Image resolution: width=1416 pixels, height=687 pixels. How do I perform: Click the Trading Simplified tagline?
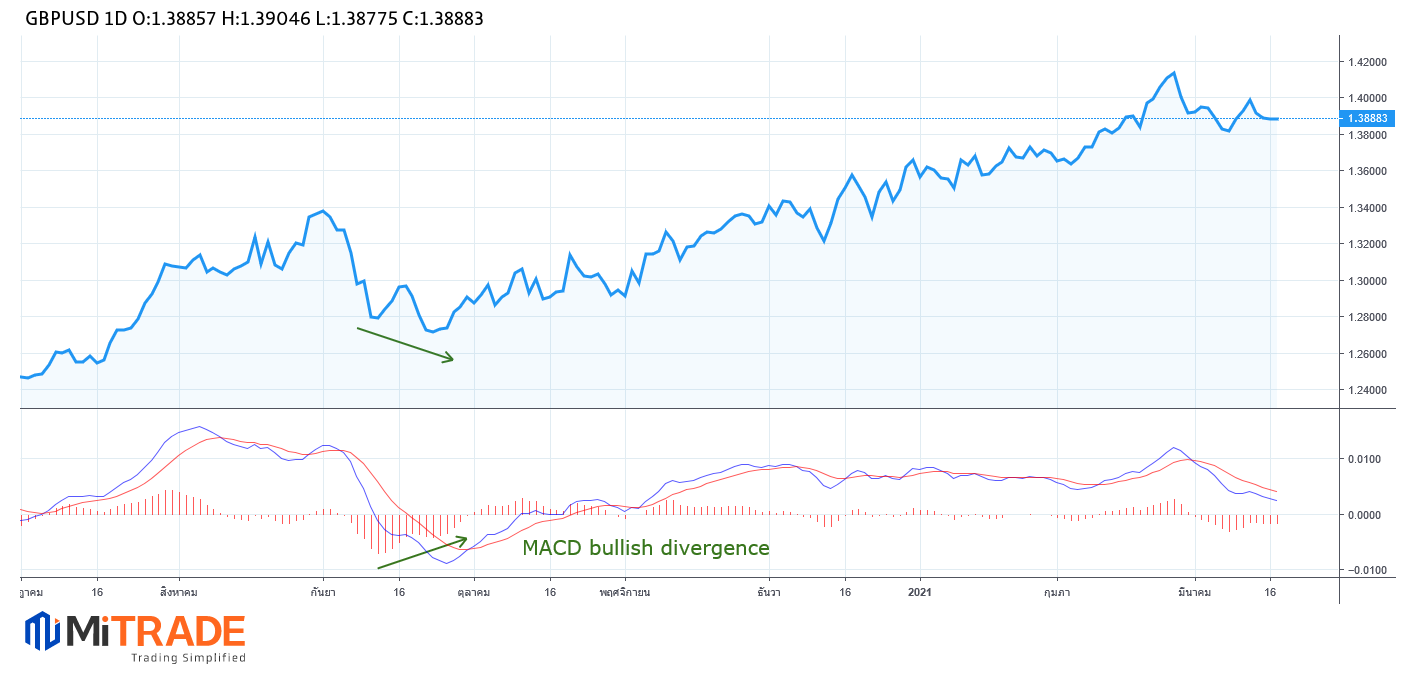(188, 658)
